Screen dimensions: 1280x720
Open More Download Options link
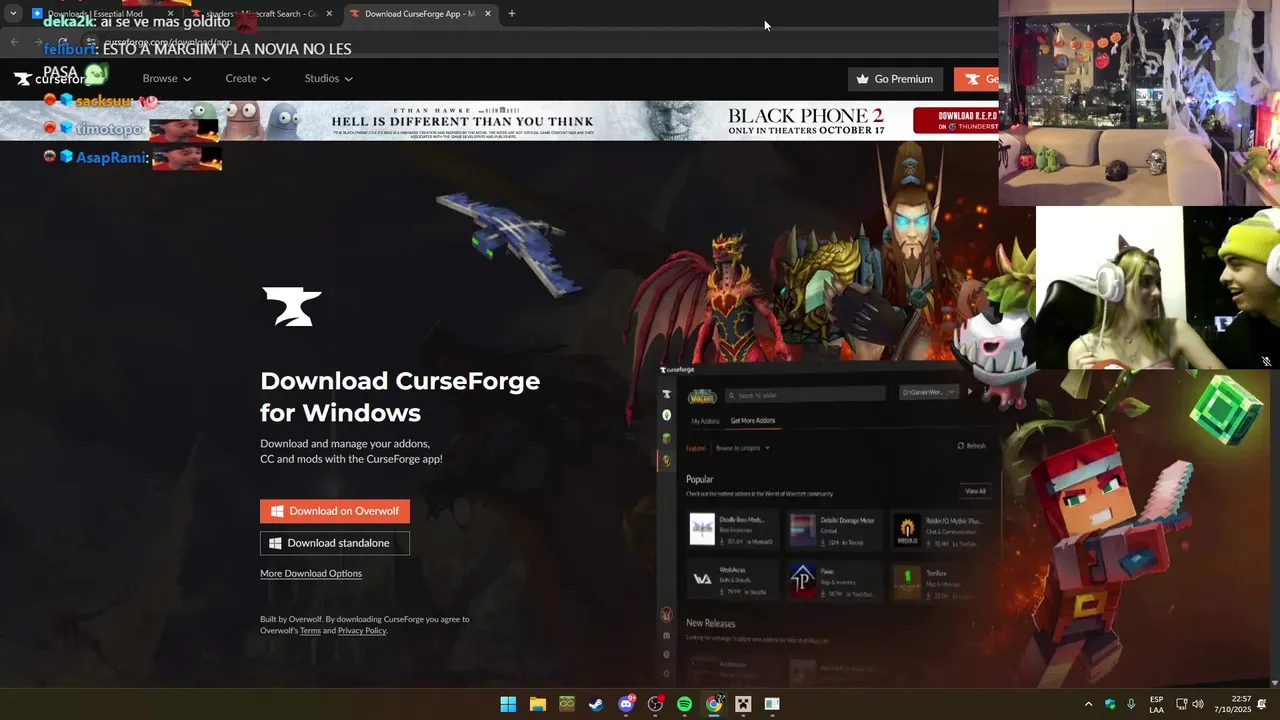pos(311,573)
